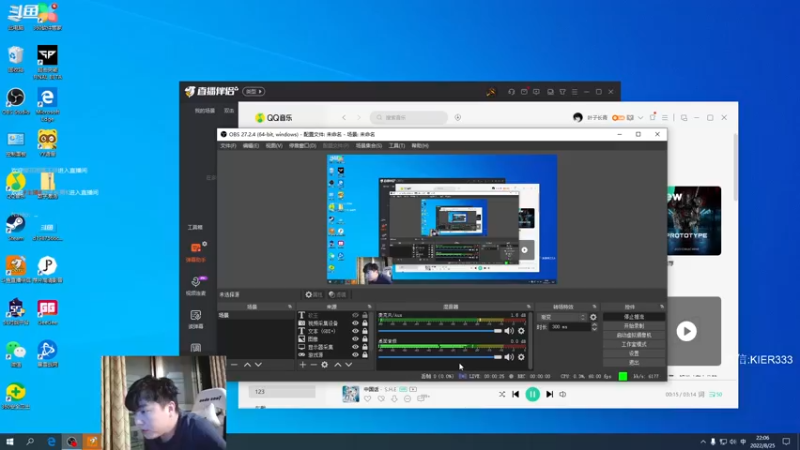Open Windows Start menu

point(10,442)
